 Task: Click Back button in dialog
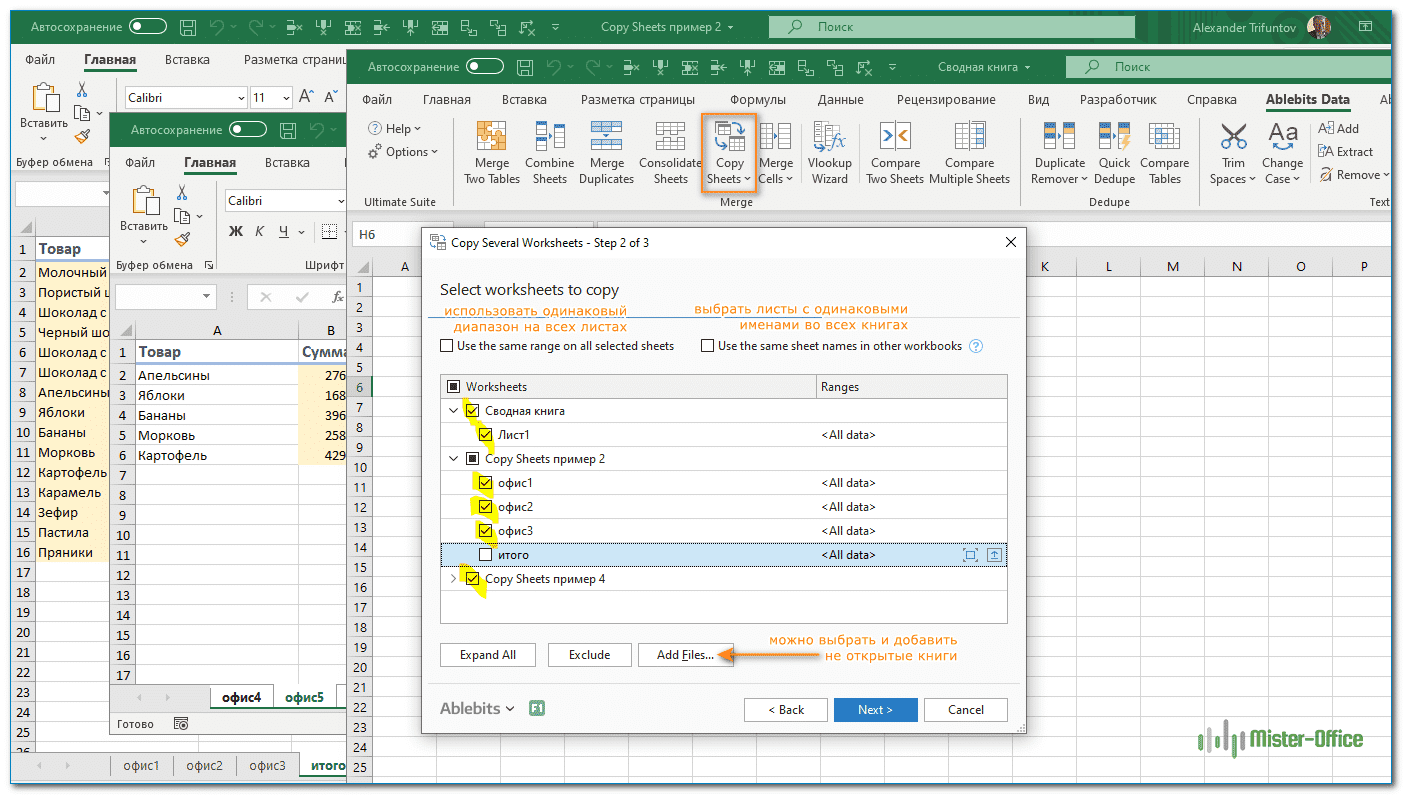click(x=785, y=710)
